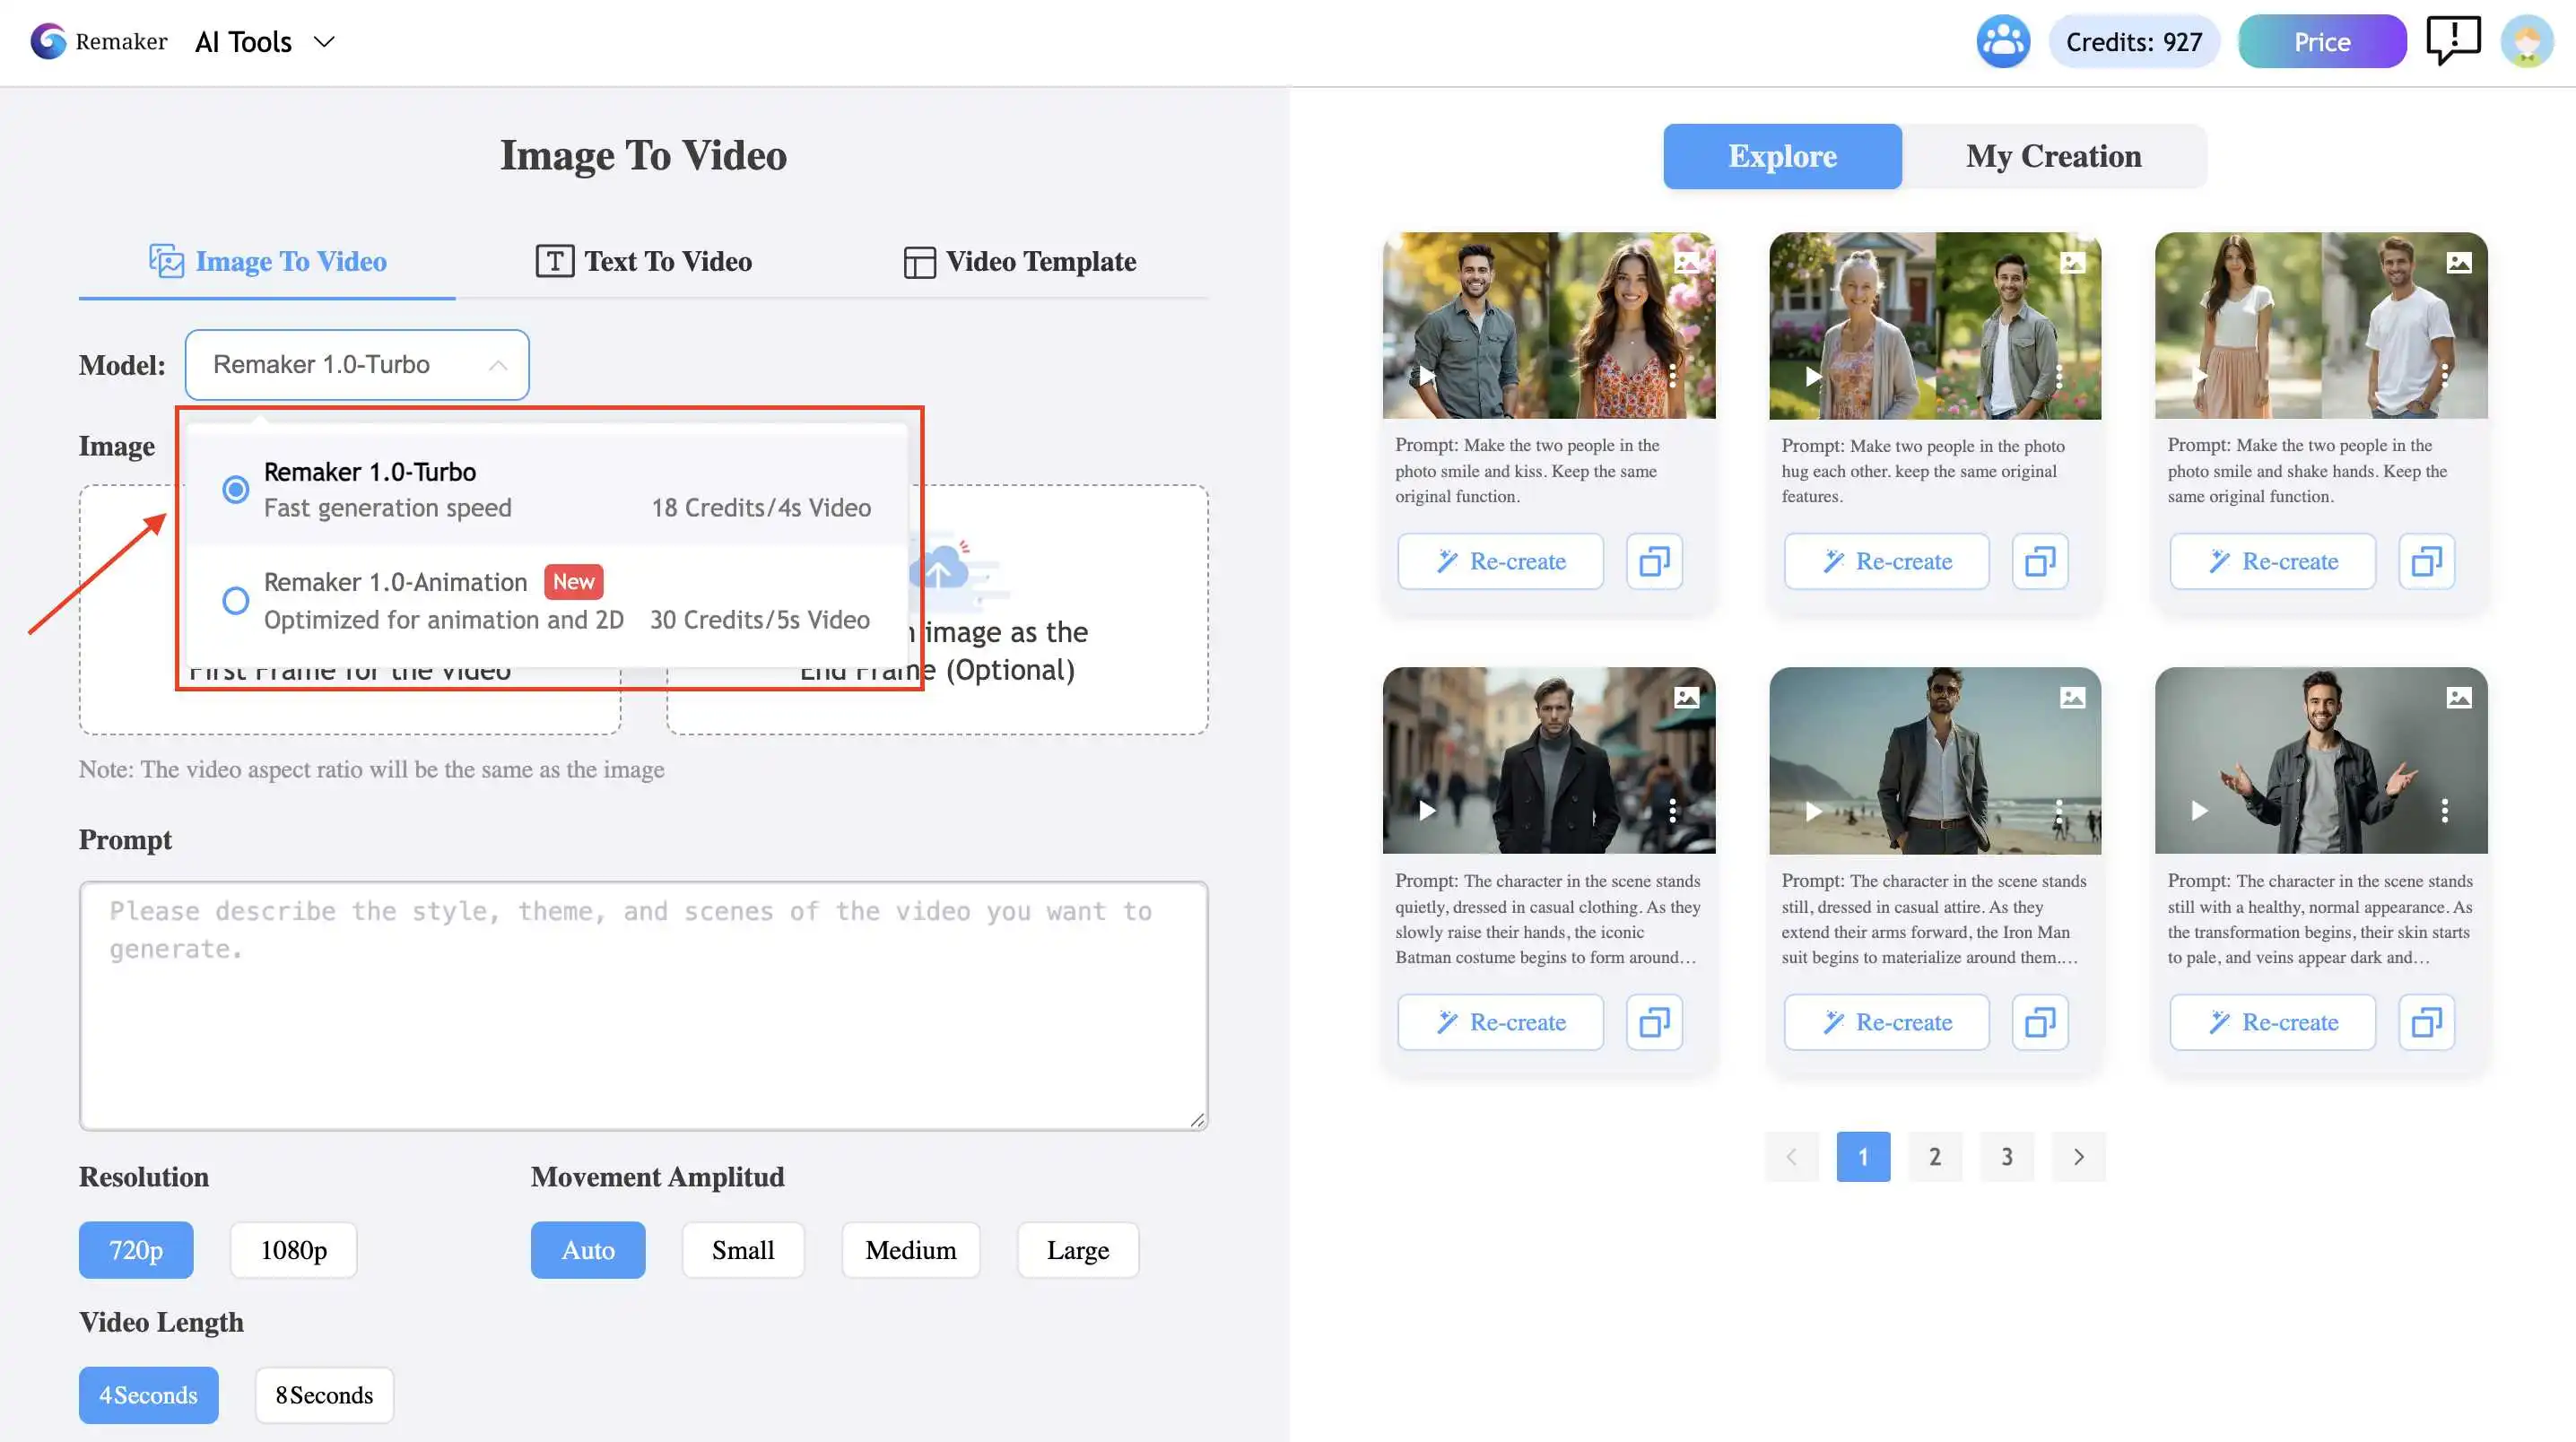Image resolution: width=2576 pixels, height=1442 pixels.
Task: Switch to Text To Video tab
Action: coord(643,262)
